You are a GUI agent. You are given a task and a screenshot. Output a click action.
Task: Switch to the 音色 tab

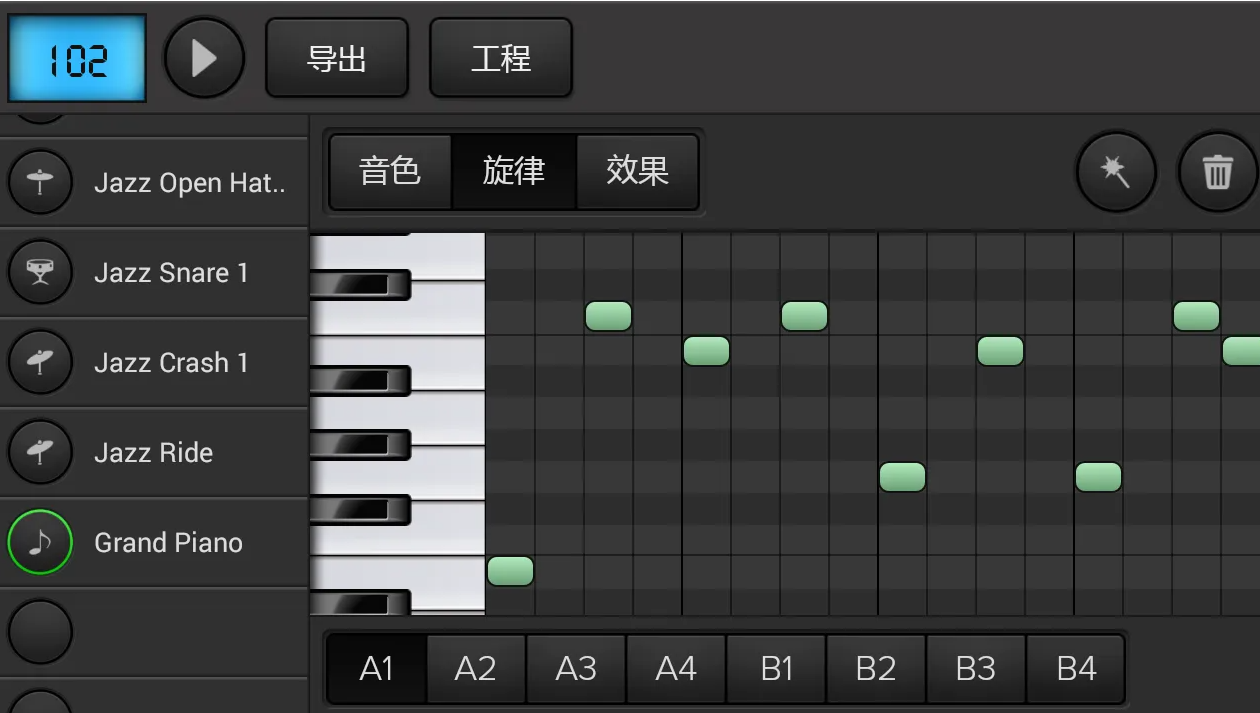[x=390, y=171]
